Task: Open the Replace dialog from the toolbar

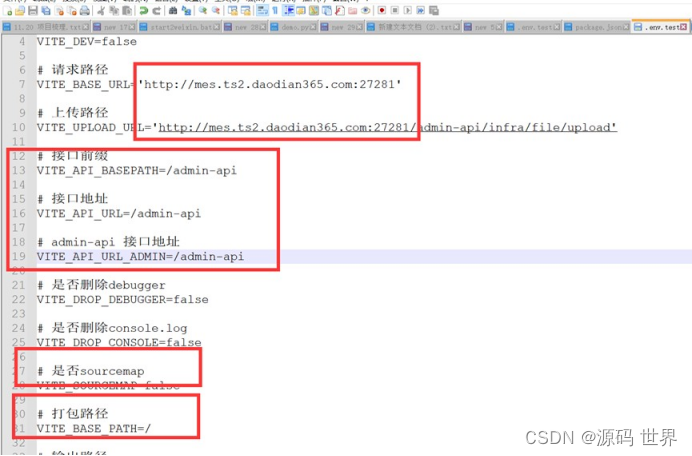Action: tap(186, 11)
